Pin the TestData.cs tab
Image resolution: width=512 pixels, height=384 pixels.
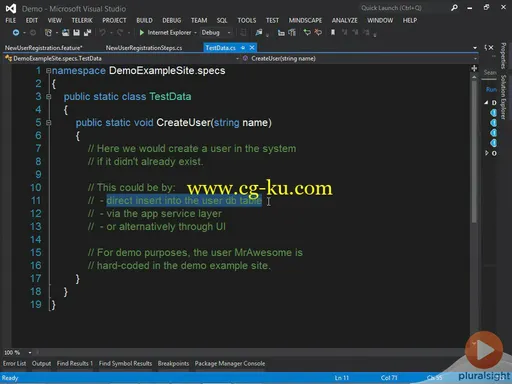point(243,48)
